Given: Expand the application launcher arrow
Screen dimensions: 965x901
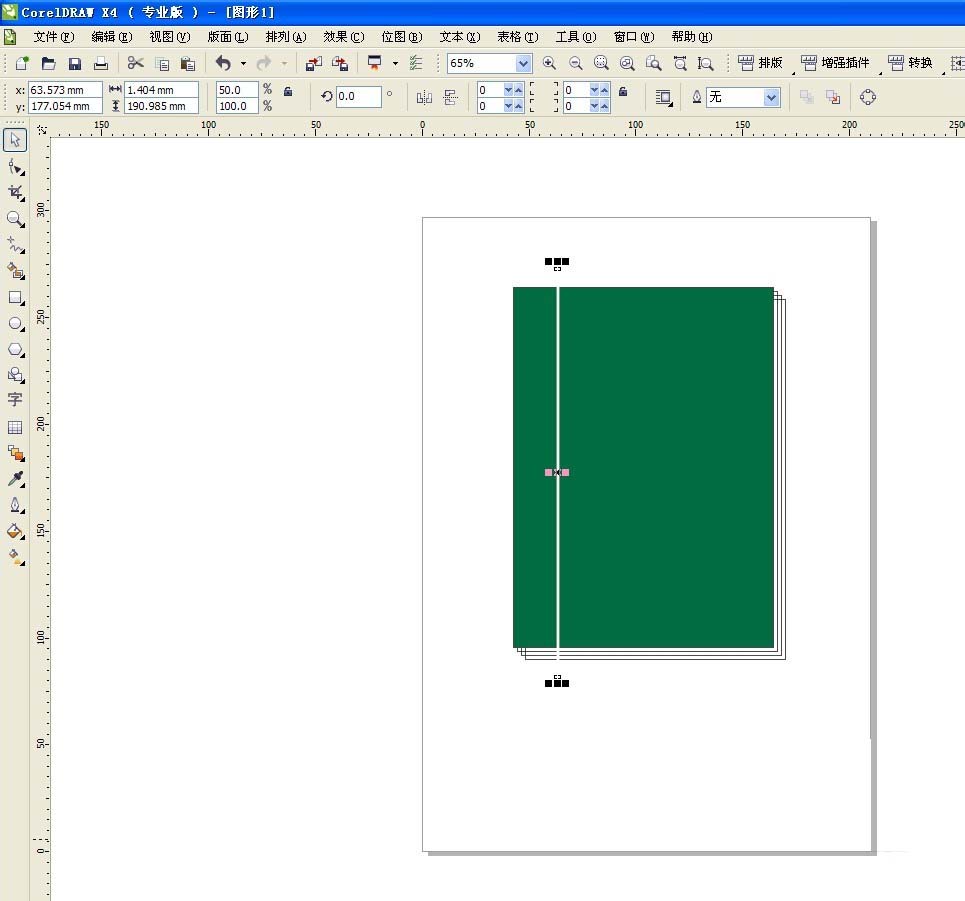Looking at the screenshot, I should [395, 63].
